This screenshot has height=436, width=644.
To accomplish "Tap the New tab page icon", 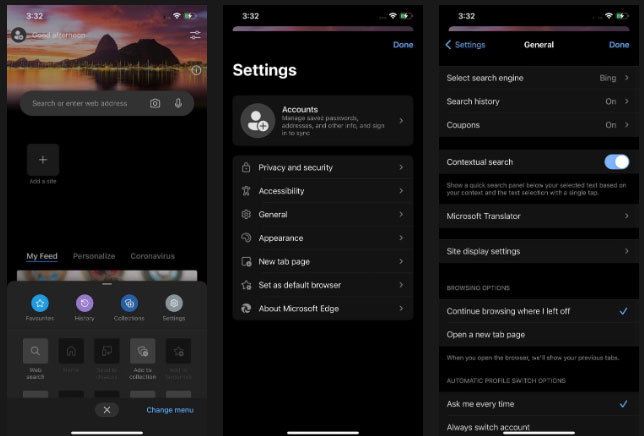I will tap(246, 262).
